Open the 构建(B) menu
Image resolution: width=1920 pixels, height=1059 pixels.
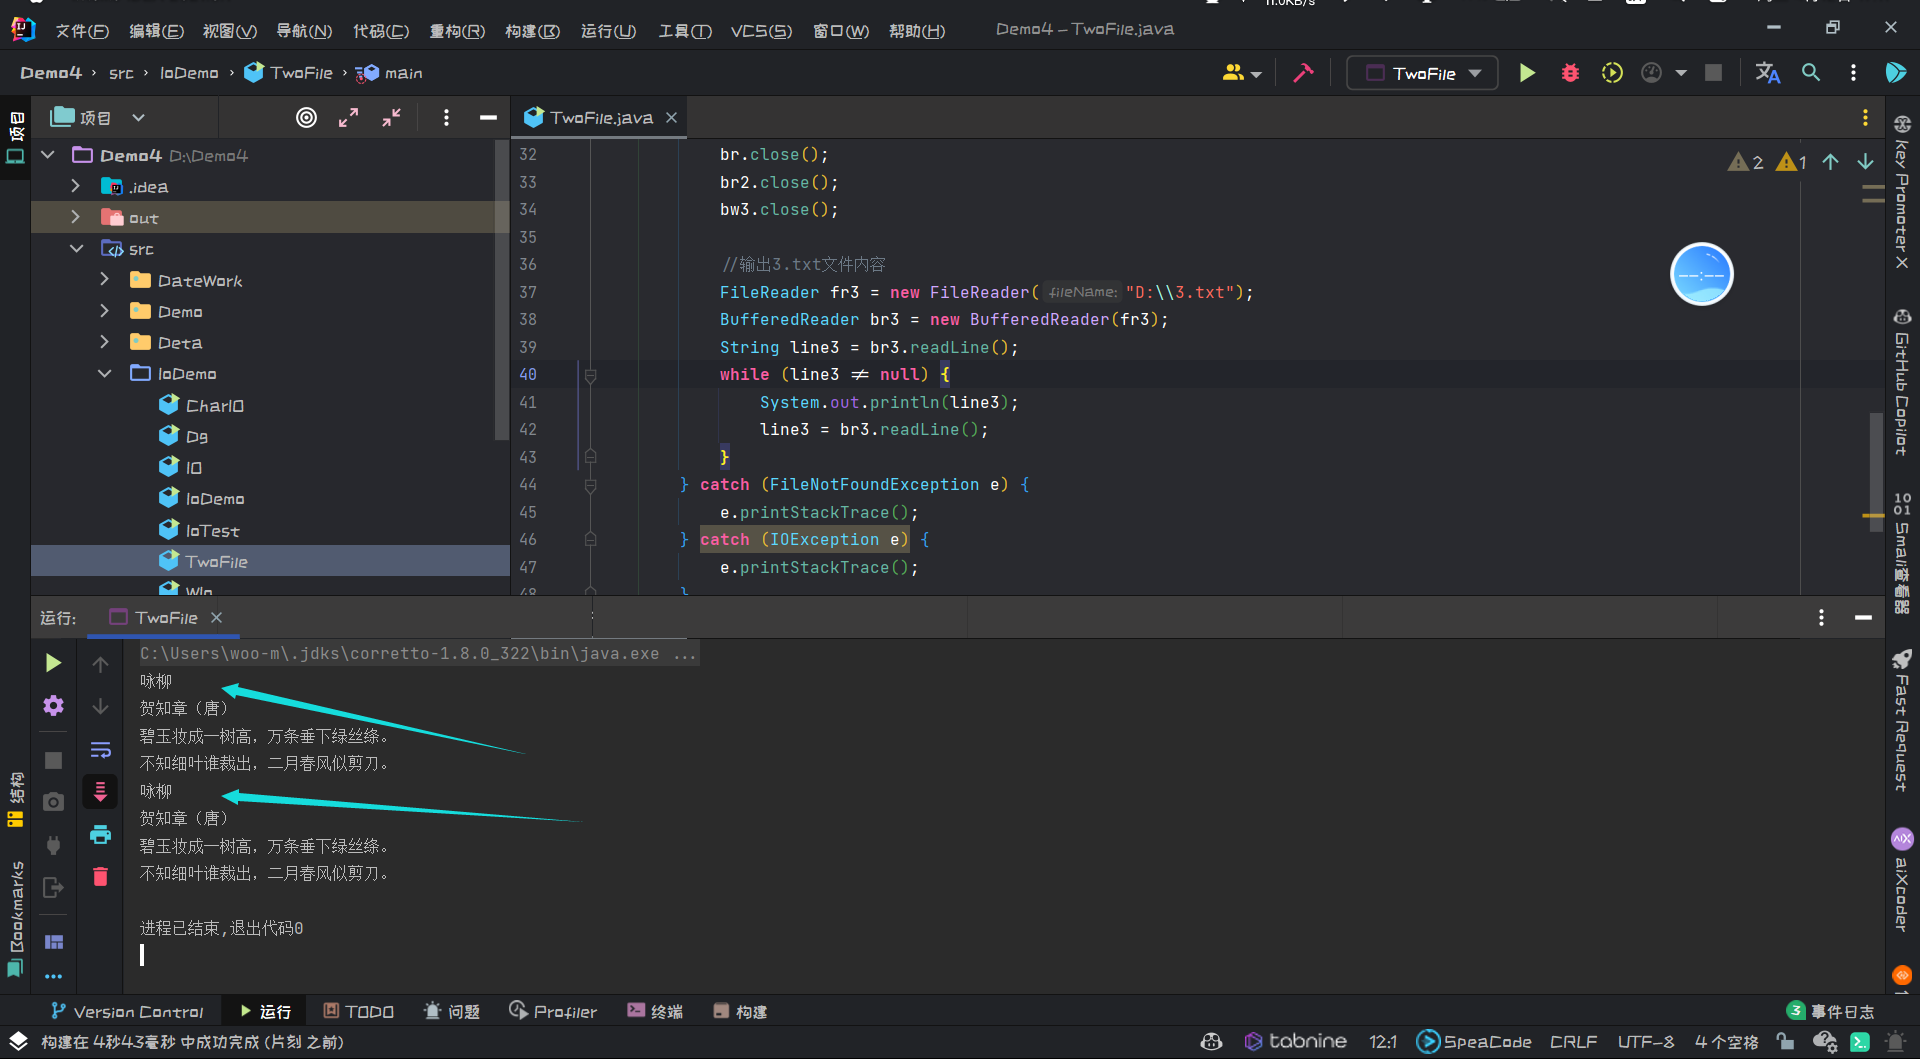[532, 31]
